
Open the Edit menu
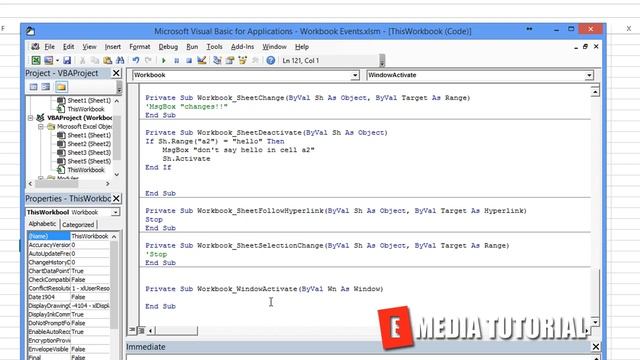click(x=68, y=47)
